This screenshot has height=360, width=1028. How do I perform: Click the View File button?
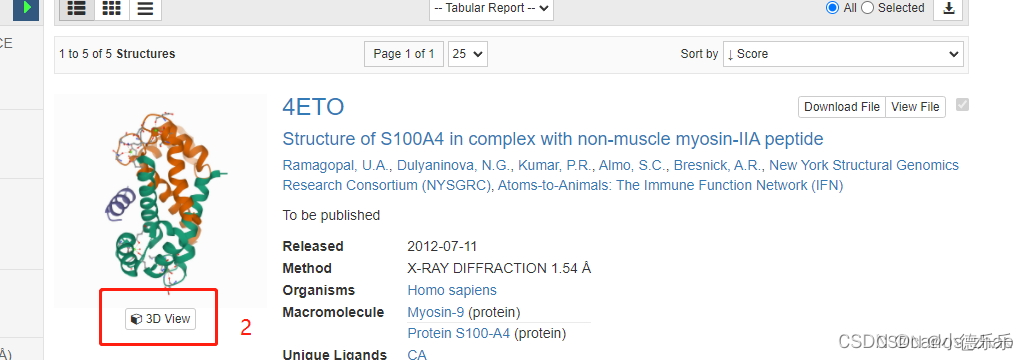point(915,107)
